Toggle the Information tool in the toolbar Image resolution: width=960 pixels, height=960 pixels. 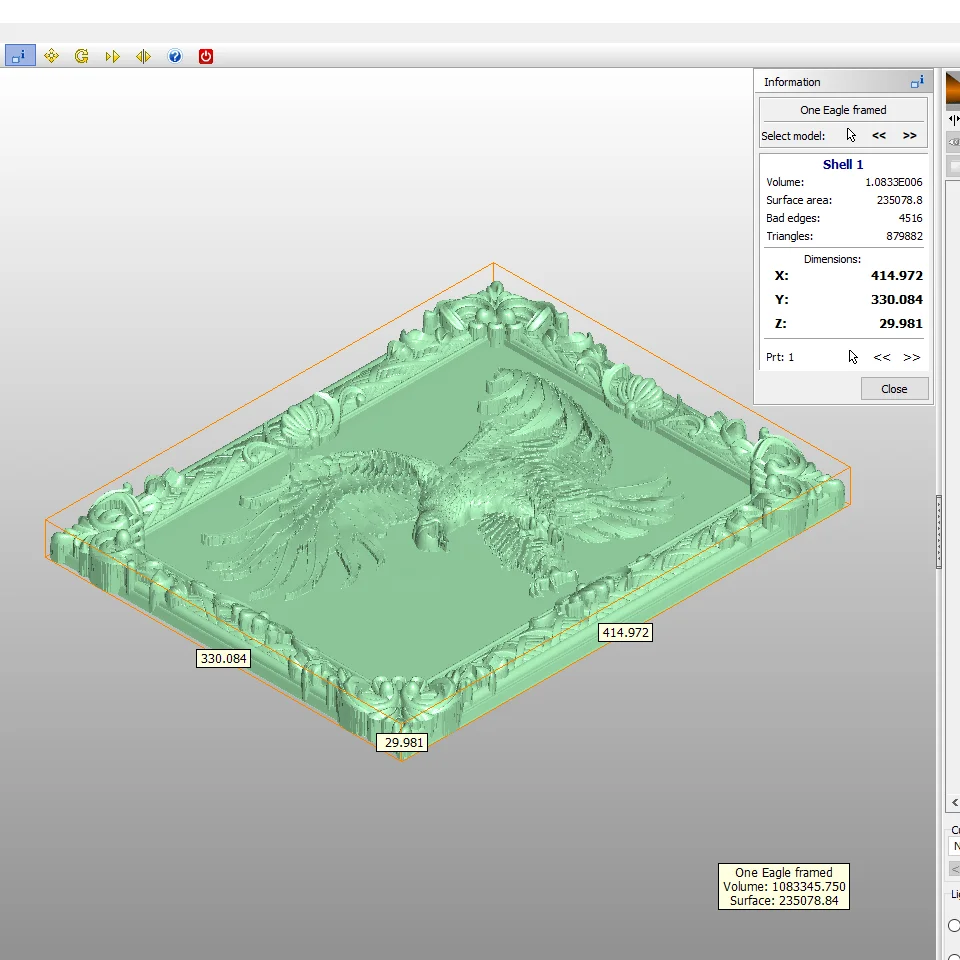20,56
